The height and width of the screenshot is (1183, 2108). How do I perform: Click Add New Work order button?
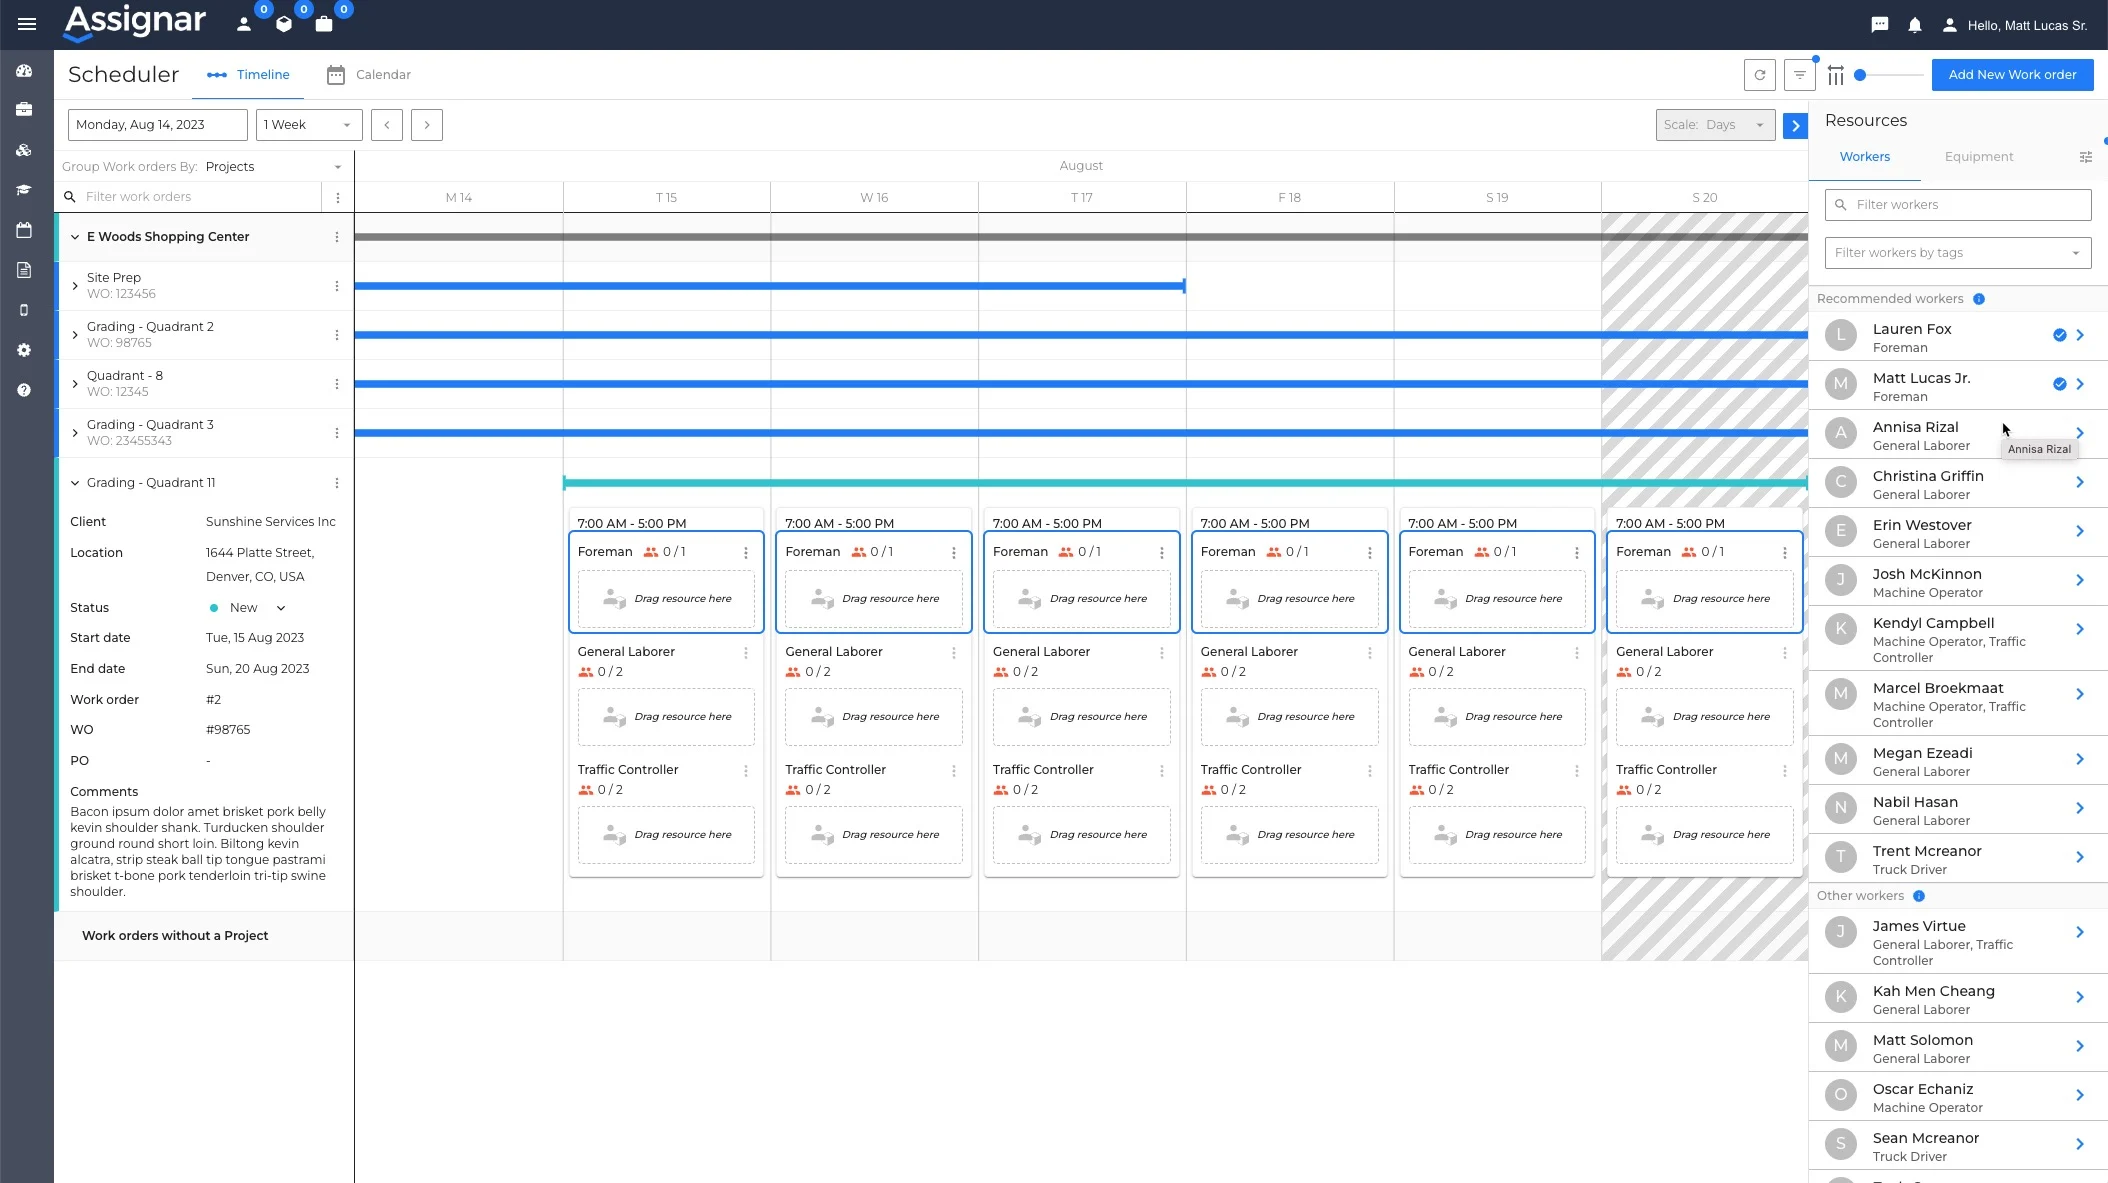point(2012,75)
